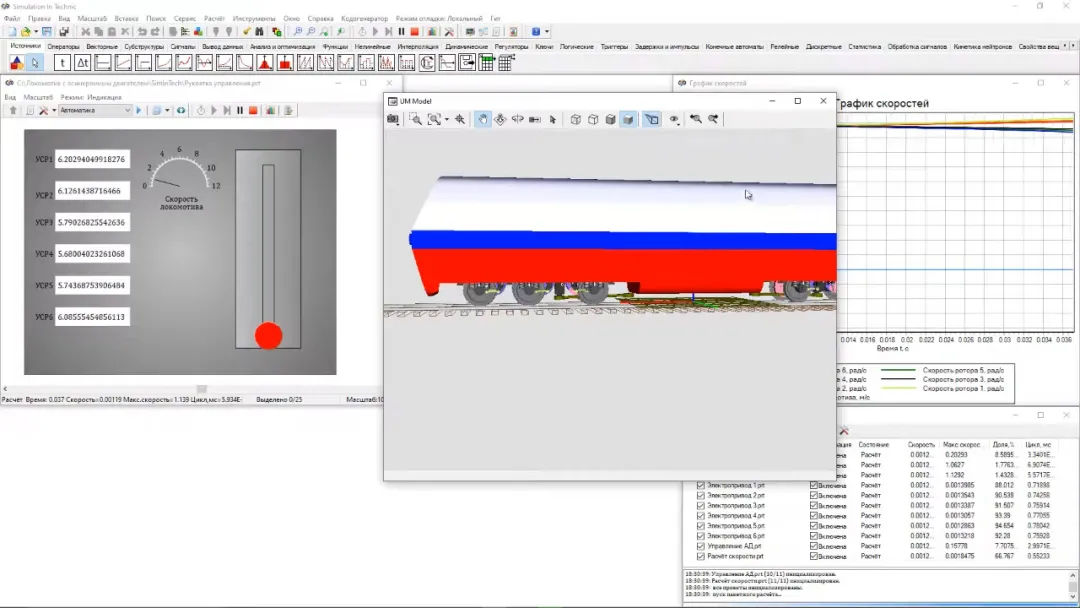Click the red stop button in main toolbar

[x=415, y=32]
